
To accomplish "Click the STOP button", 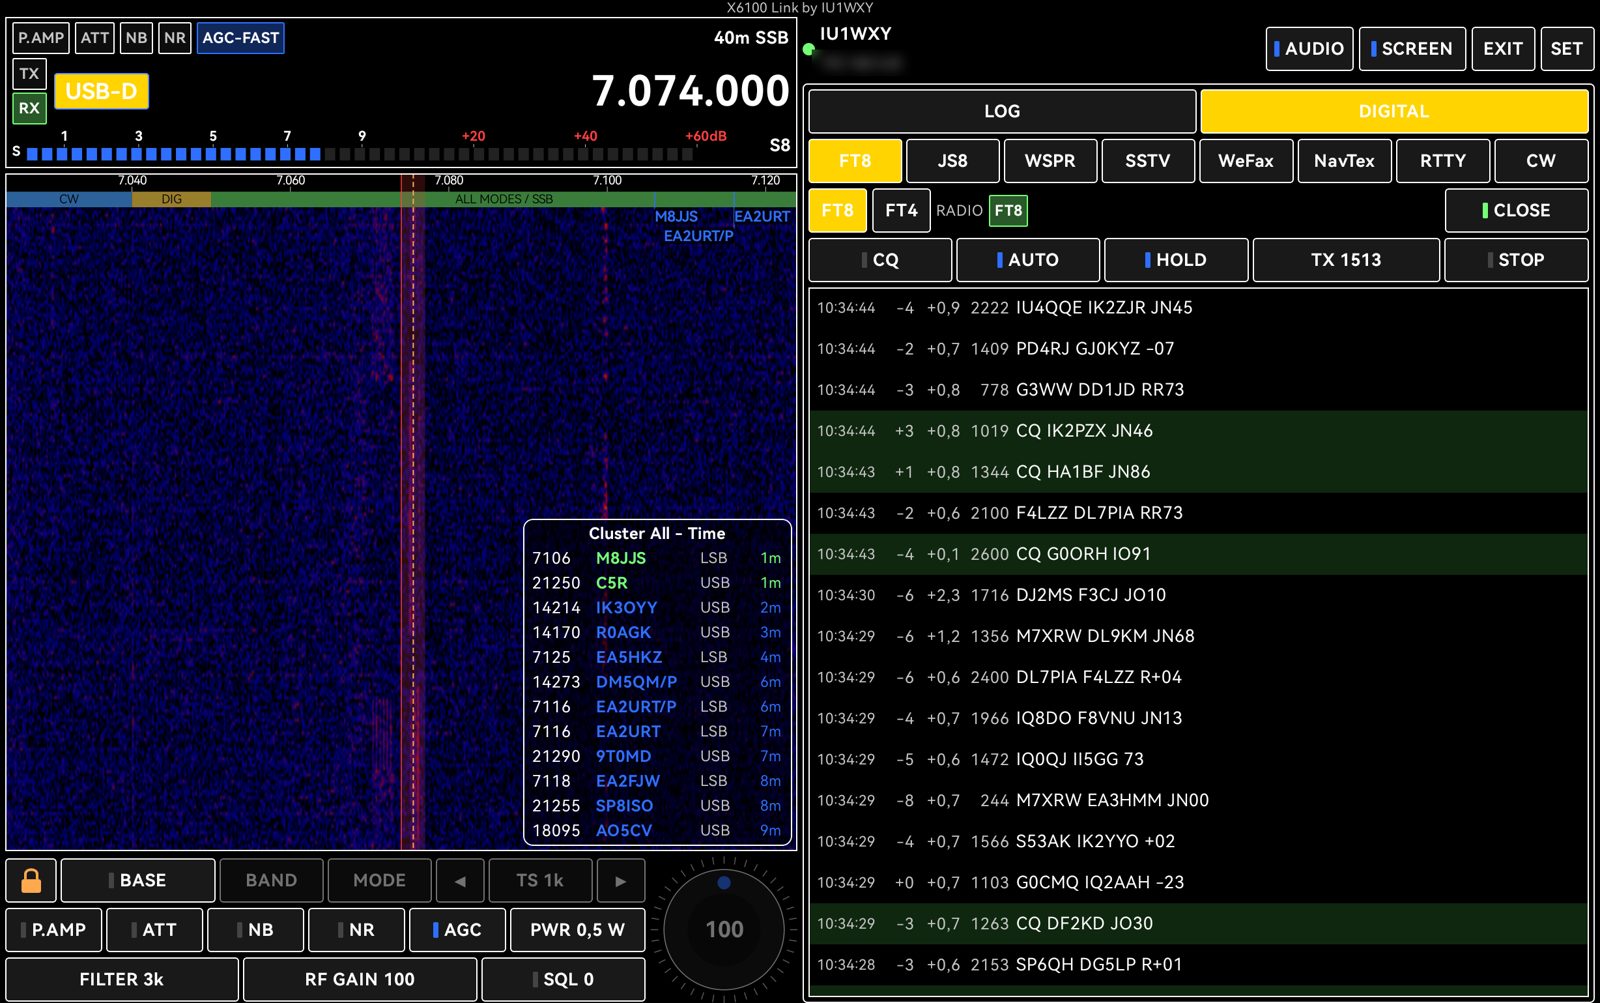I will click(1516, 259).
